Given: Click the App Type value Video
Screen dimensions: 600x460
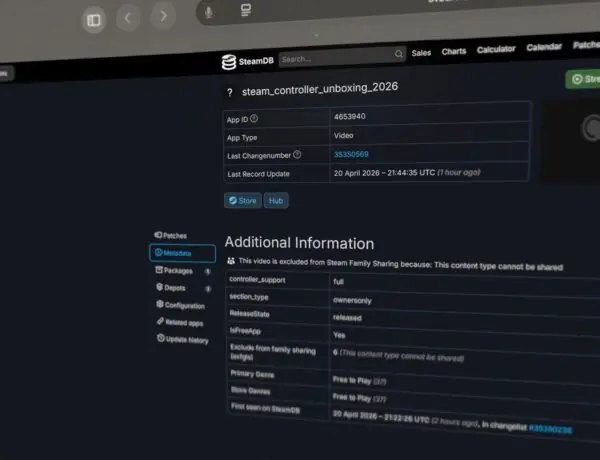Looking at the screenshot, I should [344, 135].
